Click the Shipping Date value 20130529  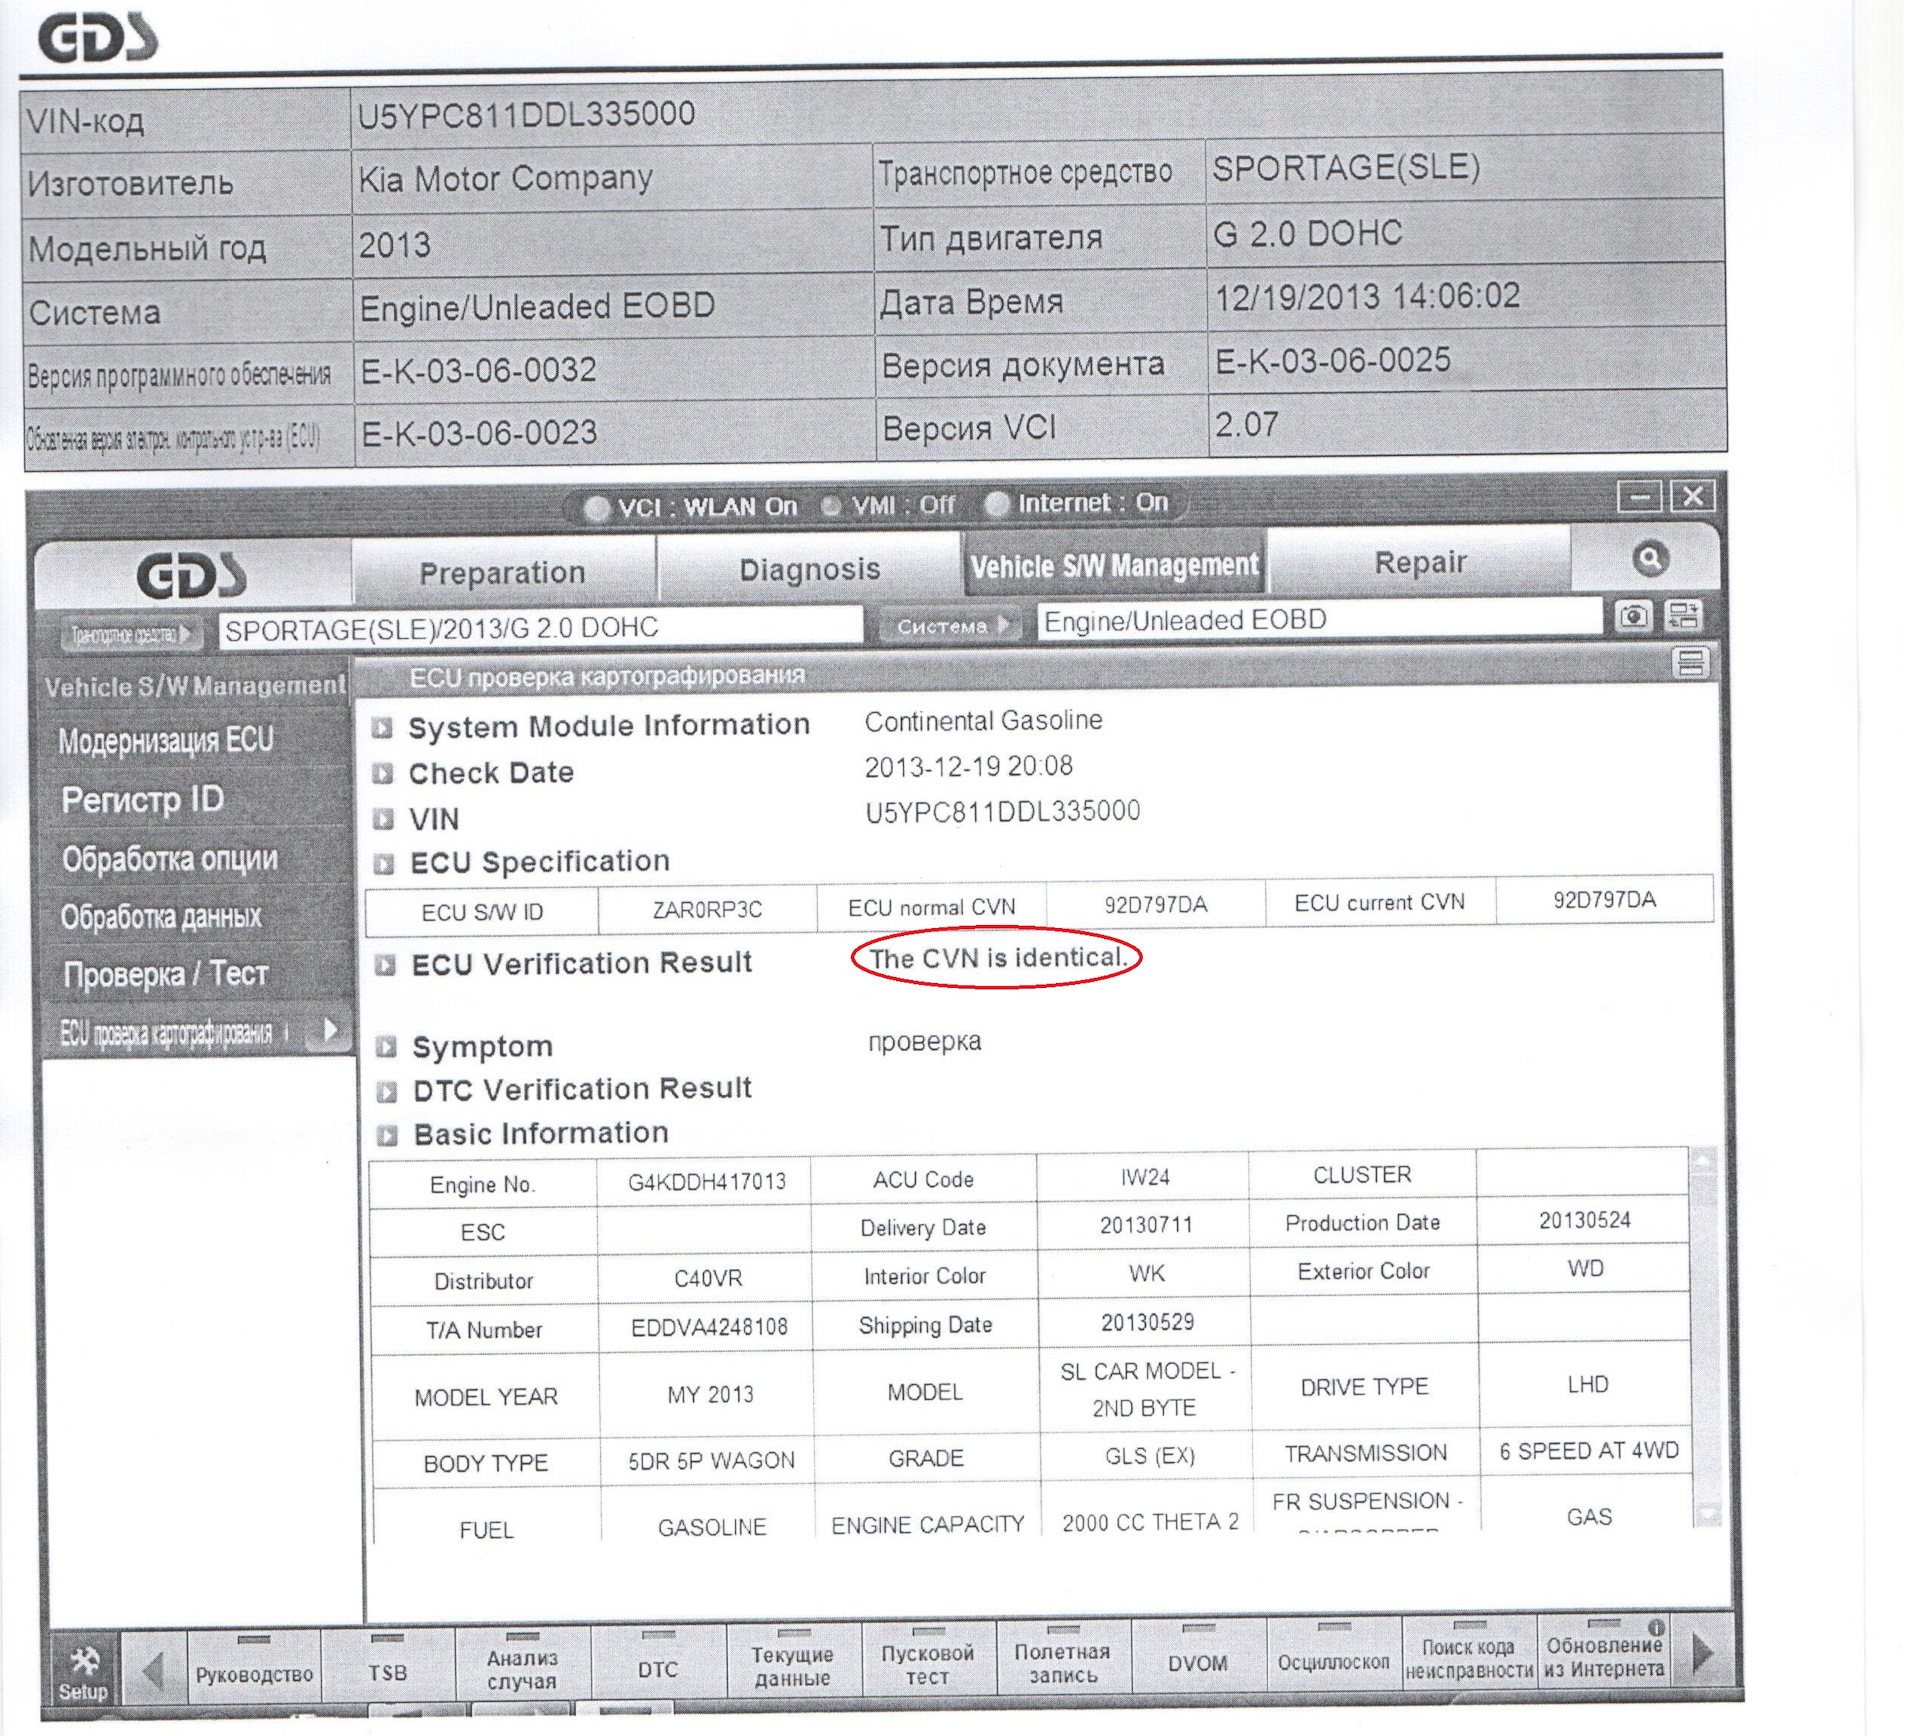coord(1147,1323)
